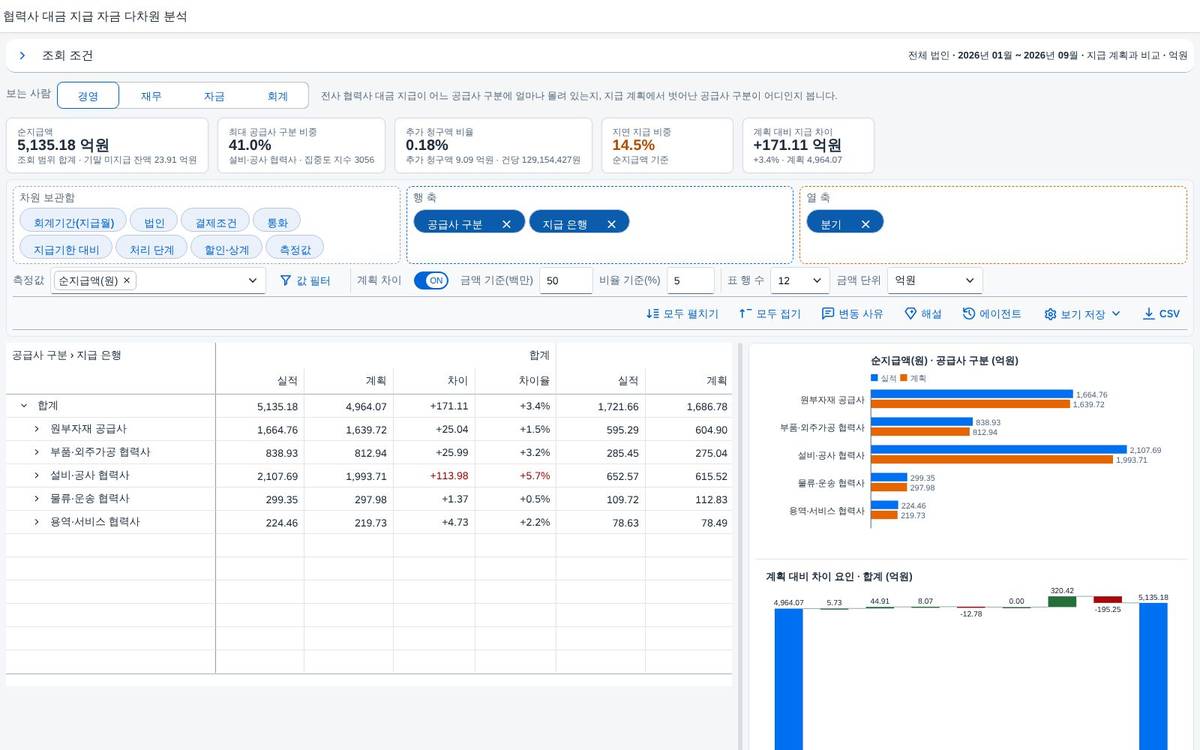Screen dimensions: 1200x750
Task: Select the 자금 viewer tab
Action: [x=214, y=96]
